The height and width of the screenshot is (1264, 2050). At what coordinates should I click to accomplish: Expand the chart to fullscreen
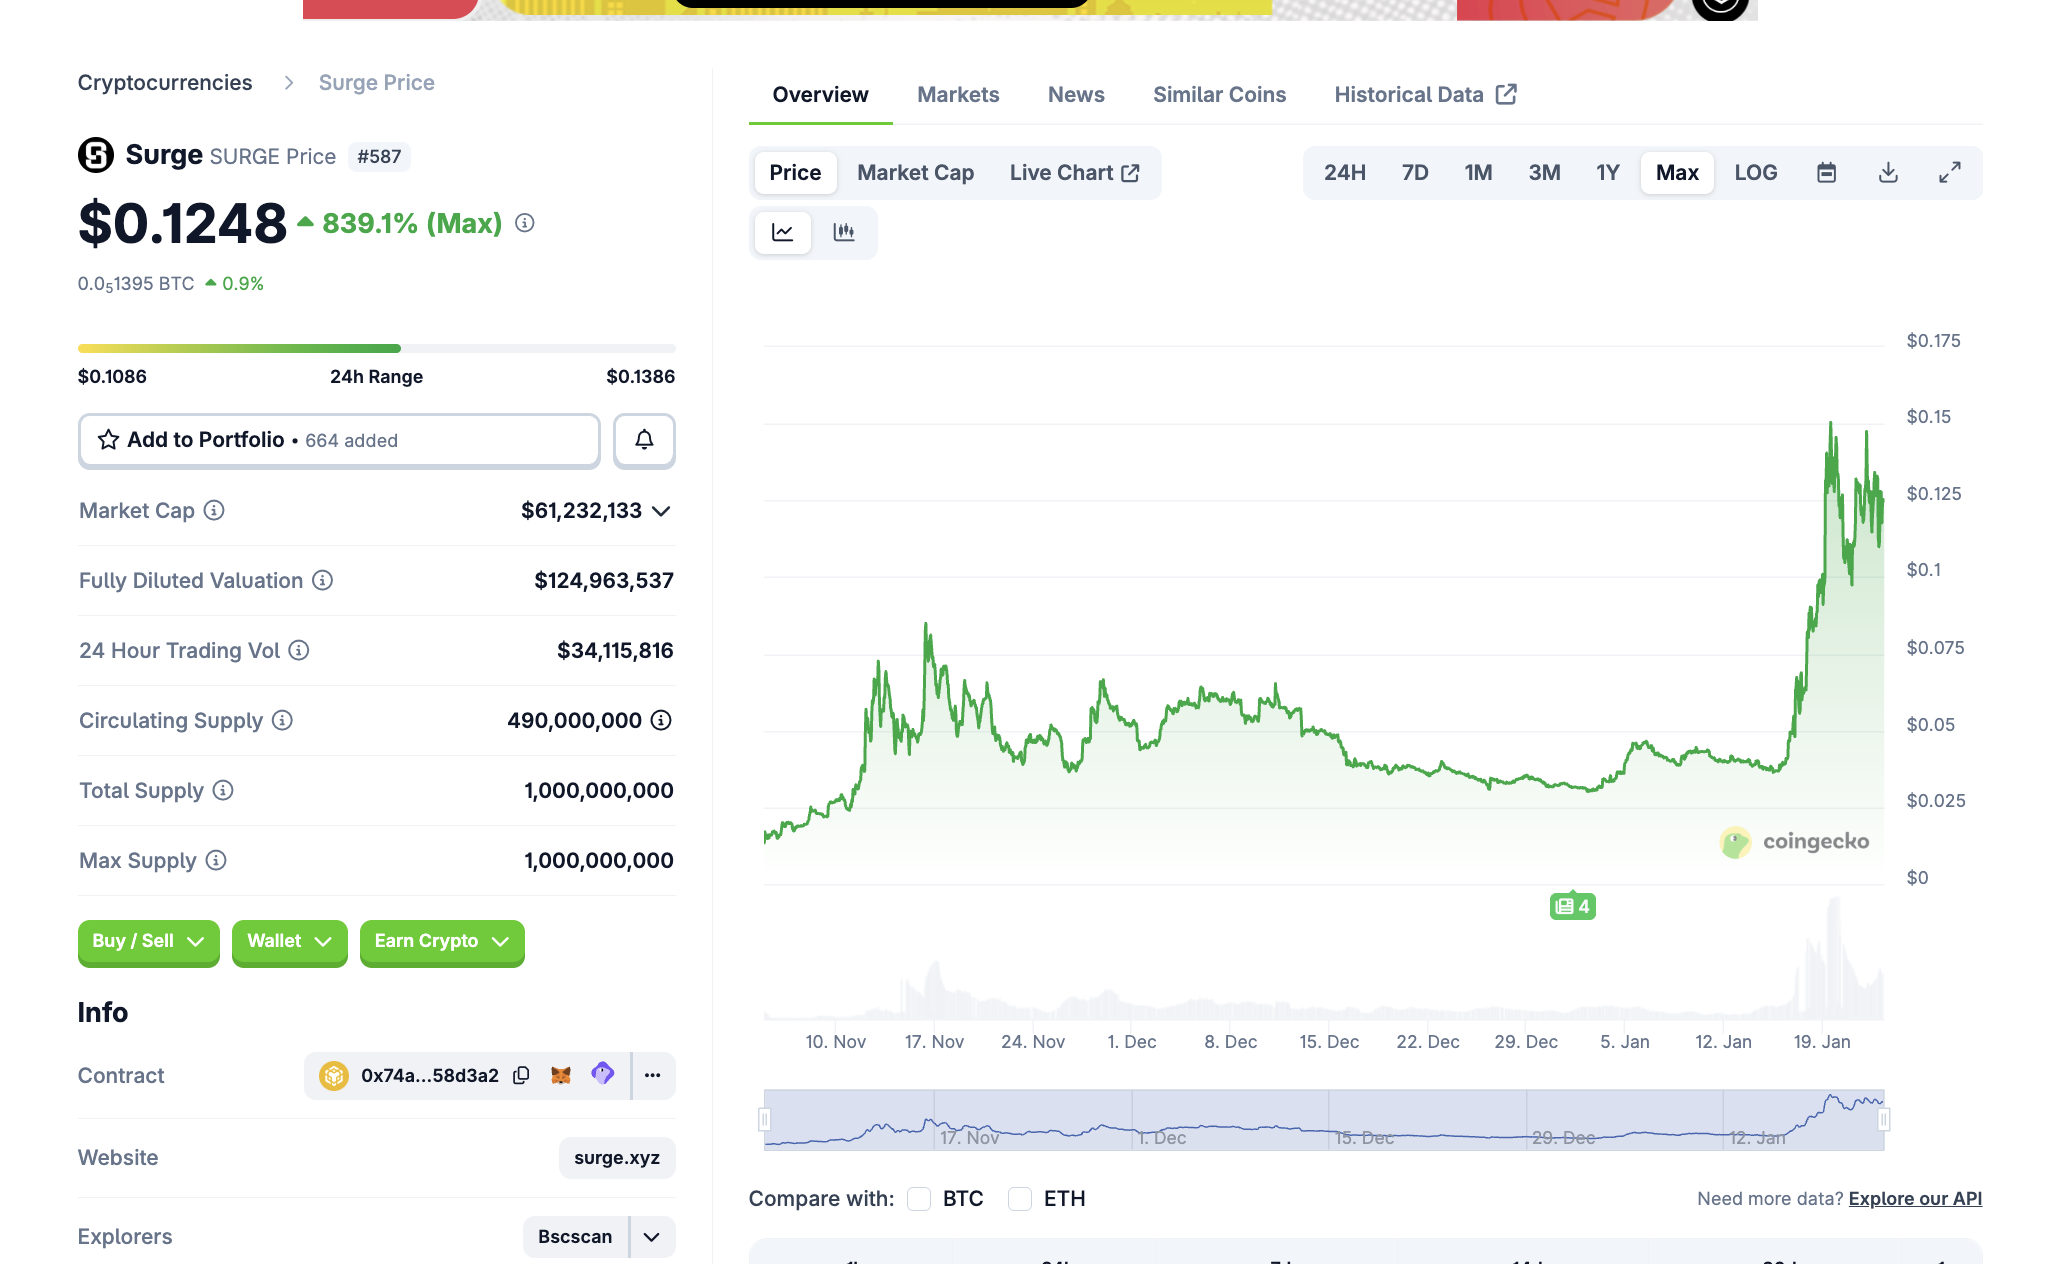point(1950,172)
